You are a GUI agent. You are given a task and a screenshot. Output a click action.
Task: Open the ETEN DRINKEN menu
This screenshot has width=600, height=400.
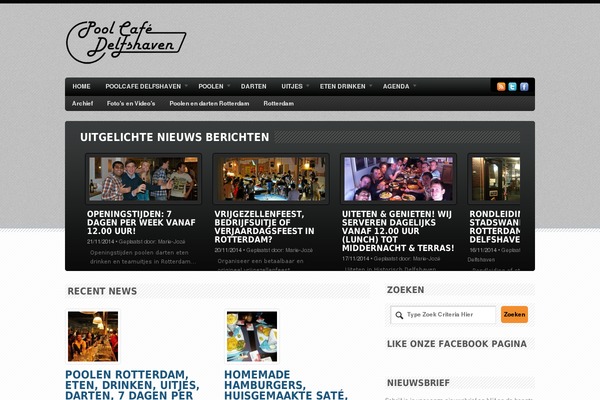[x=342, y=87]
